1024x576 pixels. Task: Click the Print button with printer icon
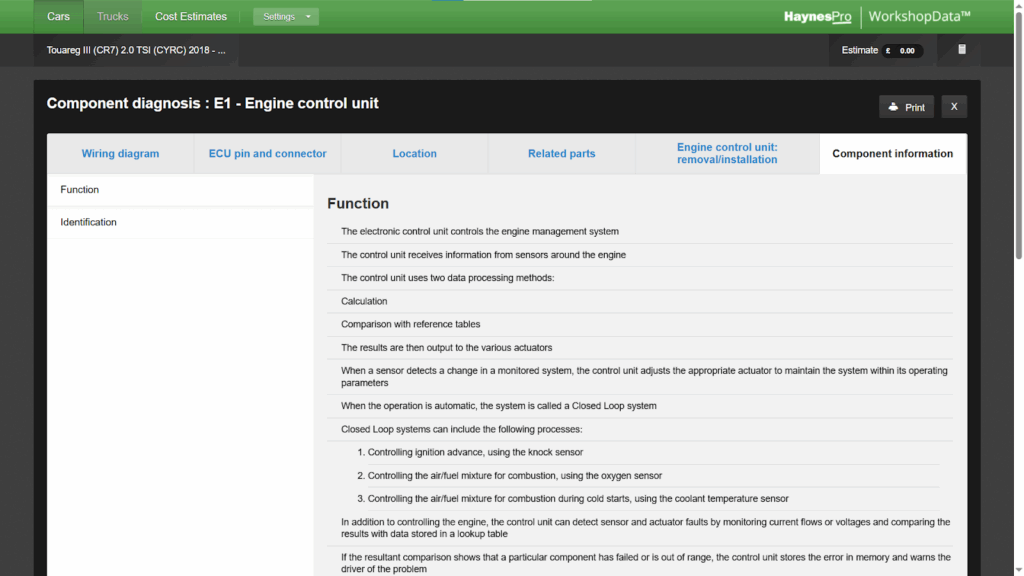click(906, 107)
